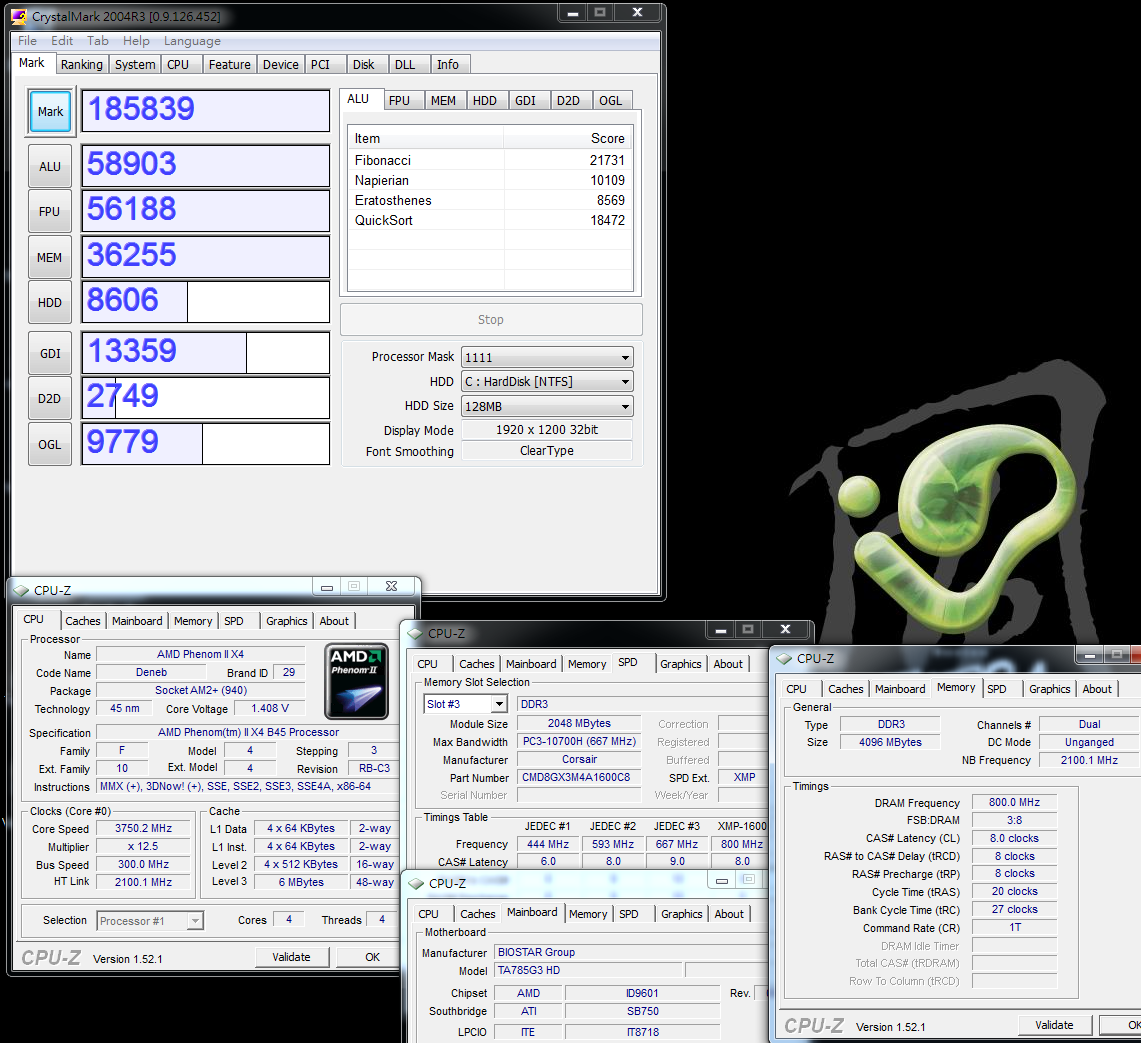Click the DRAM Frequency 800.0 MHz value
The image size is (1141, 1043).
[x=1014, y=802]
